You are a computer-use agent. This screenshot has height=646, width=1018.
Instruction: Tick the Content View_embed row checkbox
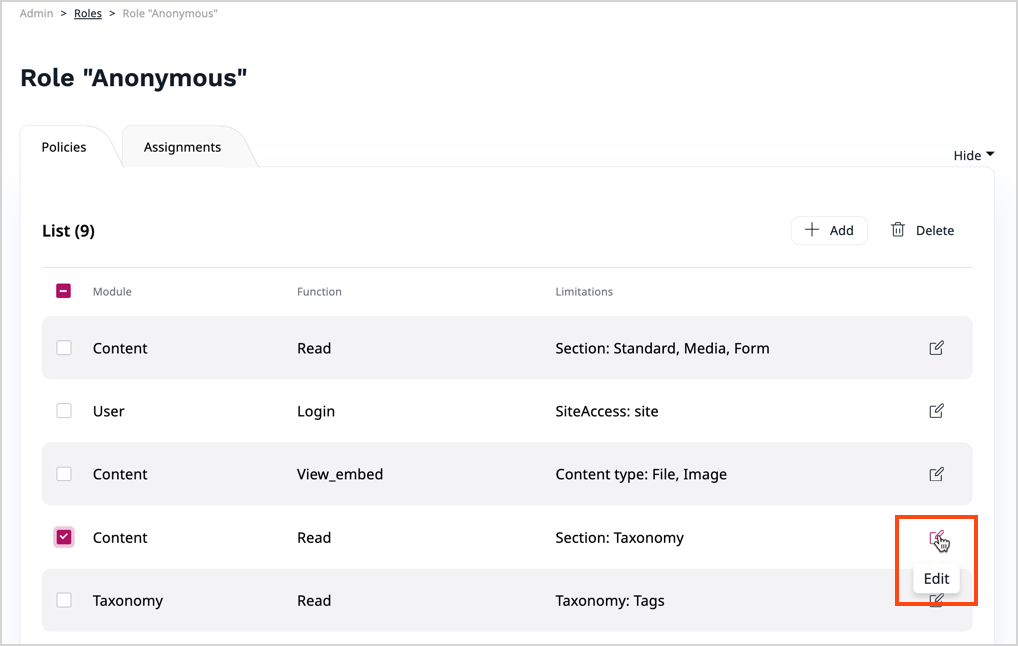[x=64, y=474]
